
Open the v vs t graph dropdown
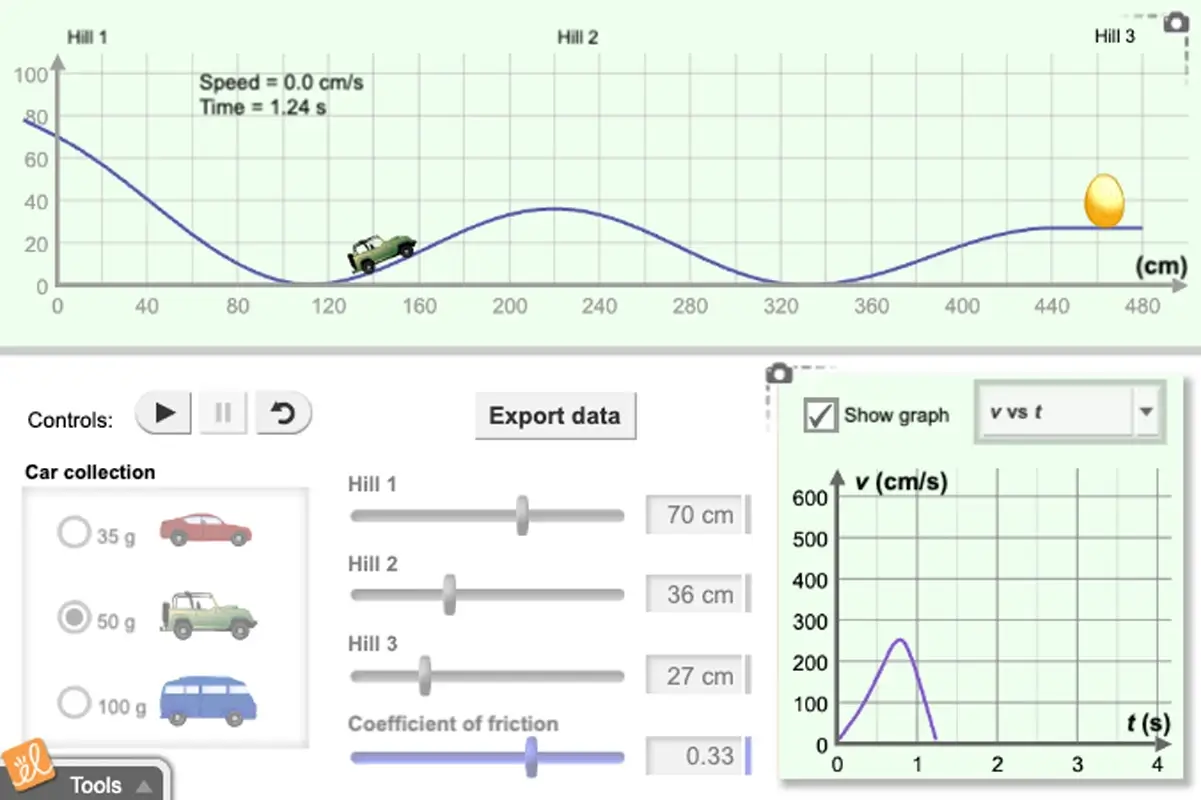pos(1146,410)
